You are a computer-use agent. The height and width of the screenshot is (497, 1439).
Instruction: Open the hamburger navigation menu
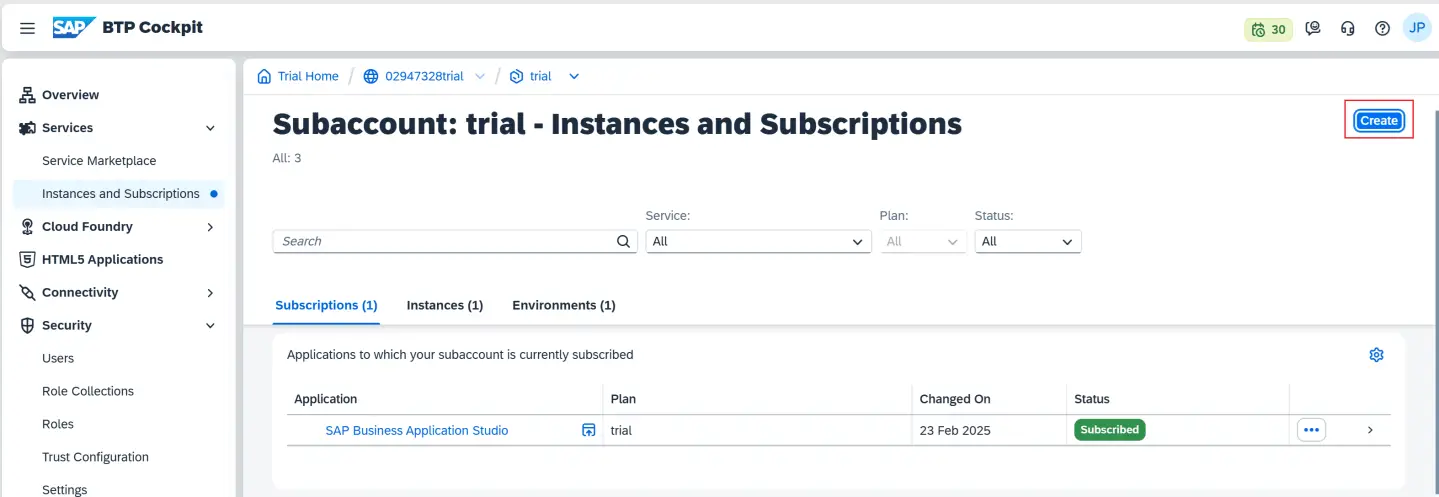(28, 28)
